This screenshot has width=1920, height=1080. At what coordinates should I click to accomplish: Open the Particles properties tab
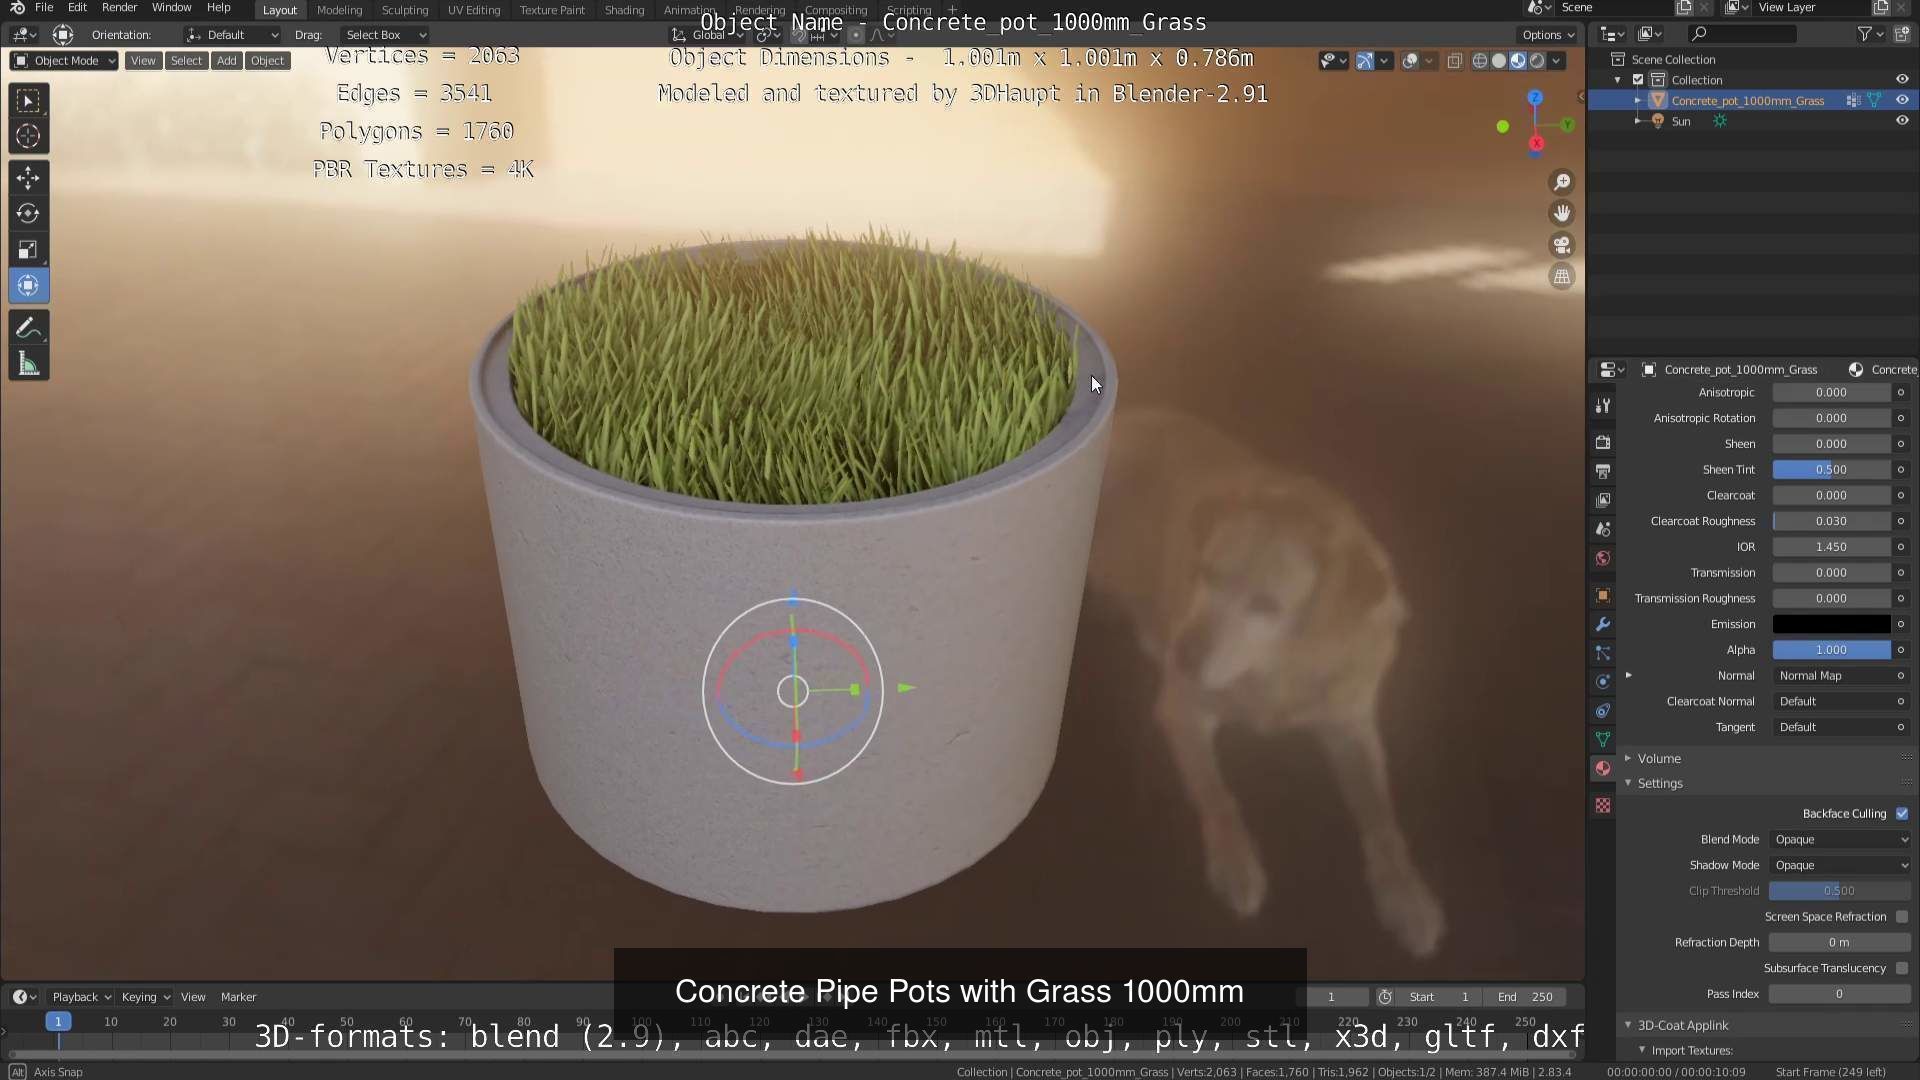1603,653
